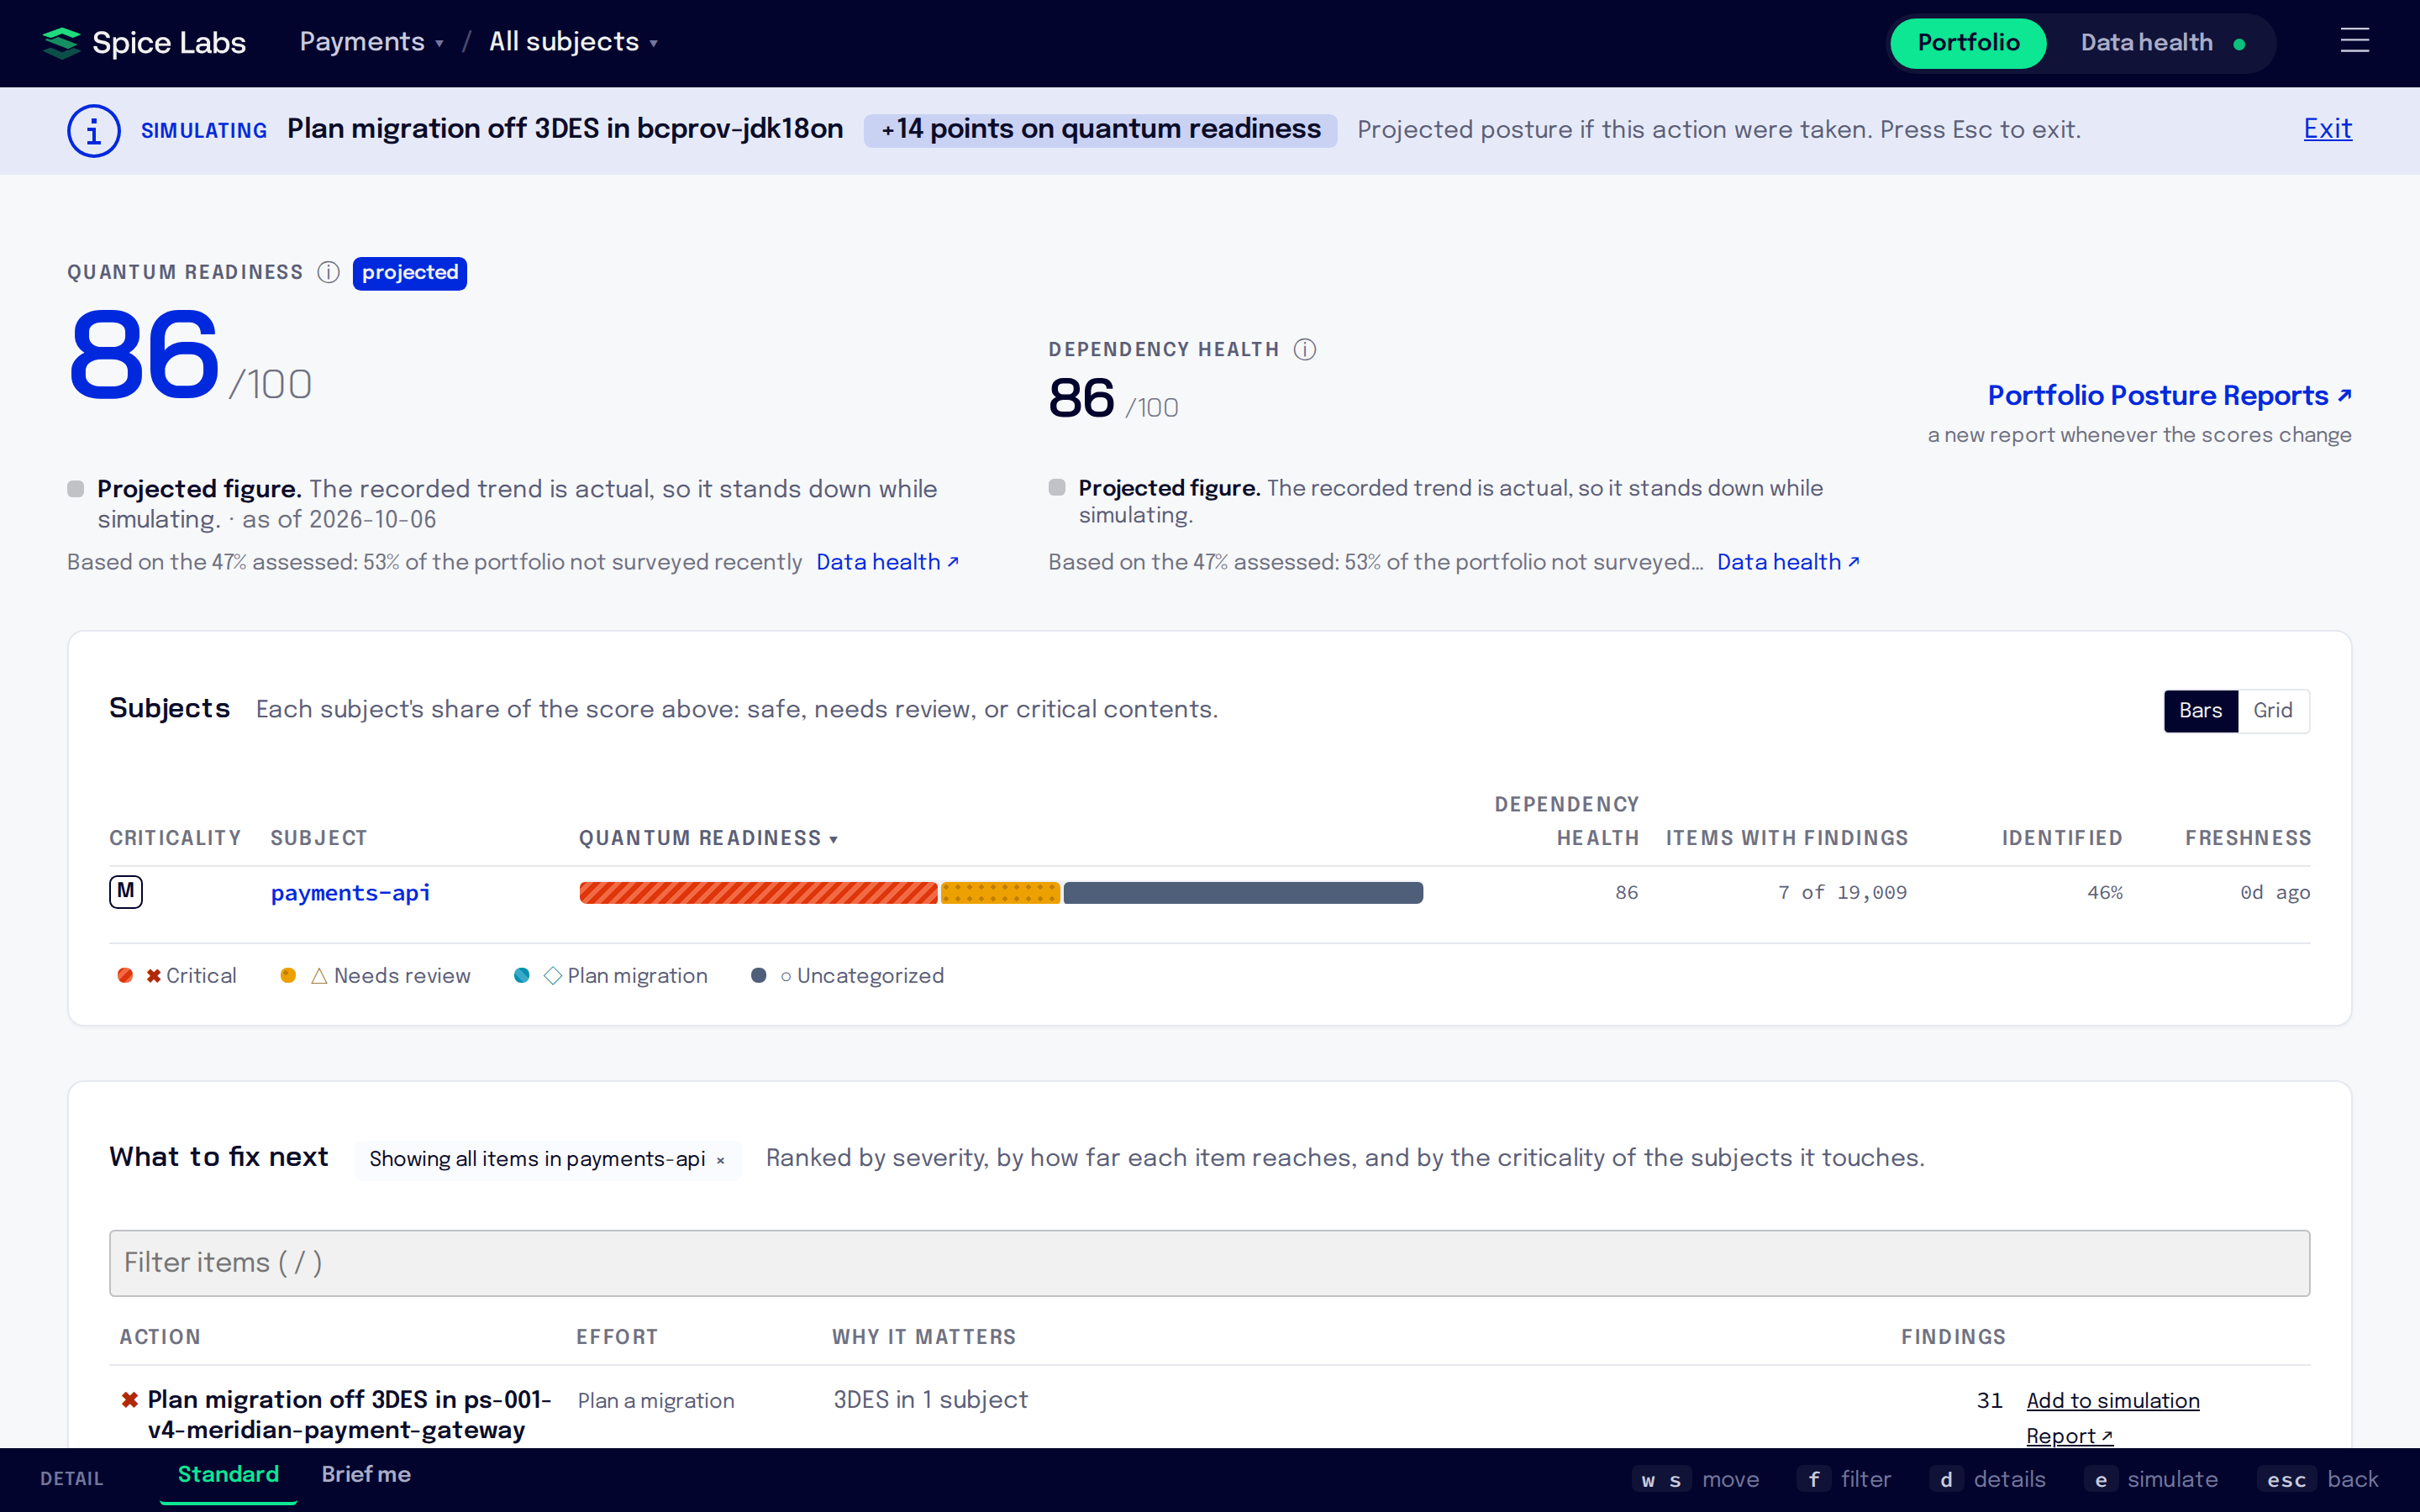This screenshot has width=2420, height=1512.
Task: Click Add to simulation for the 3DES action
Action: click(x=2112, y=1400)
